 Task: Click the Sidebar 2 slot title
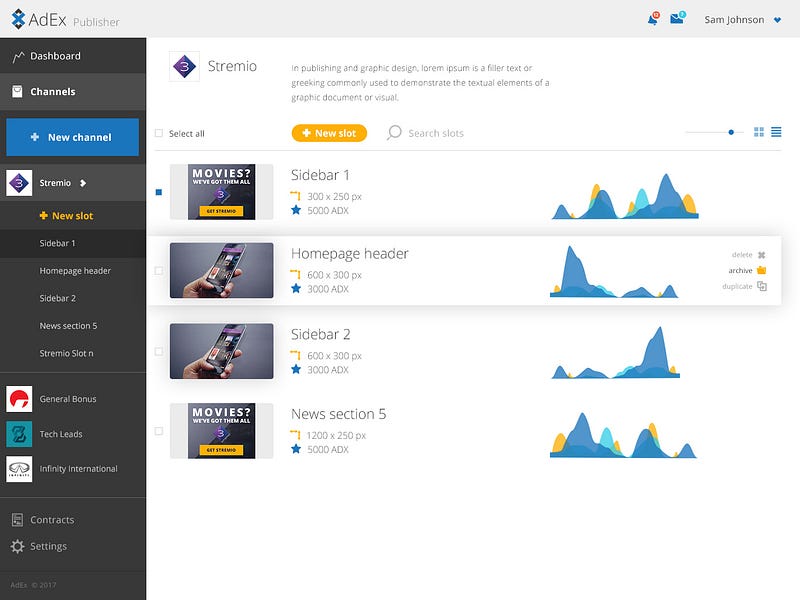pos(321,334)
